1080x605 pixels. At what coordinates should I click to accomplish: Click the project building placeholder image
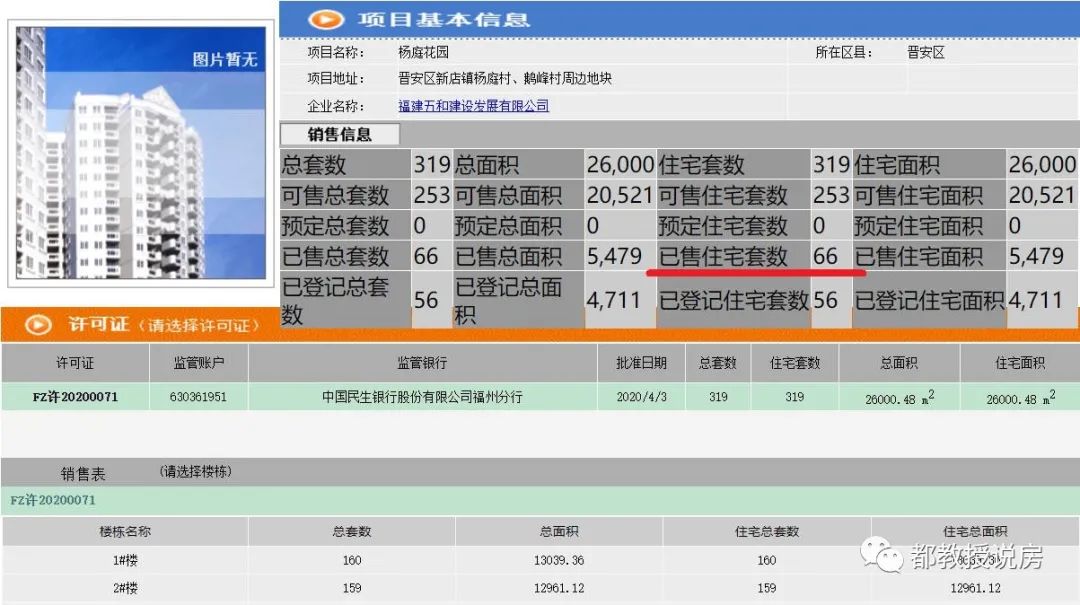(x=141, y=152)
